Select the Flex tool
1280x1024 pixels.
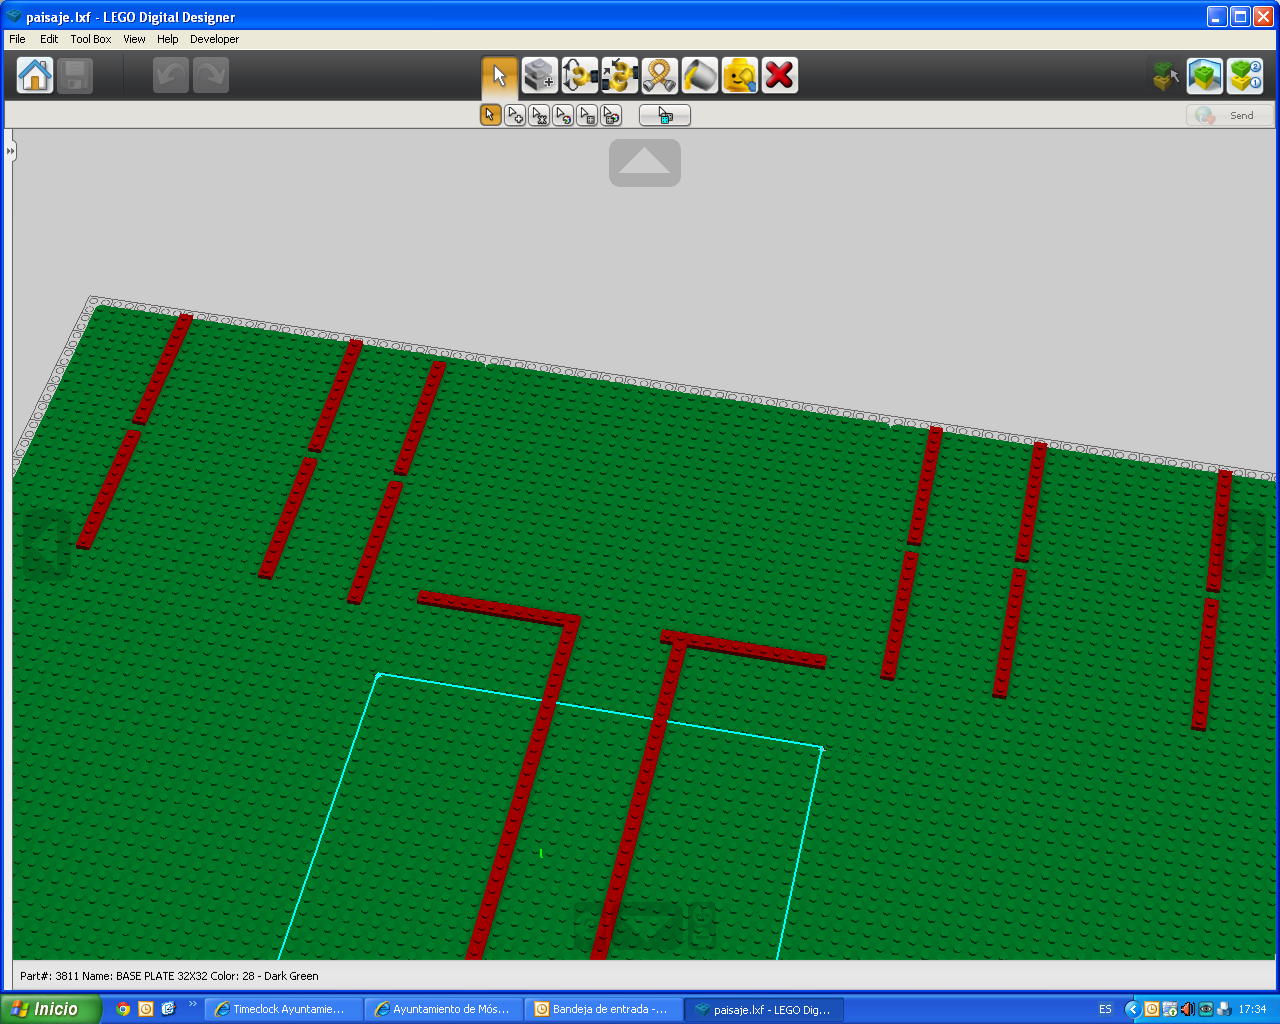tap(660, 75)
